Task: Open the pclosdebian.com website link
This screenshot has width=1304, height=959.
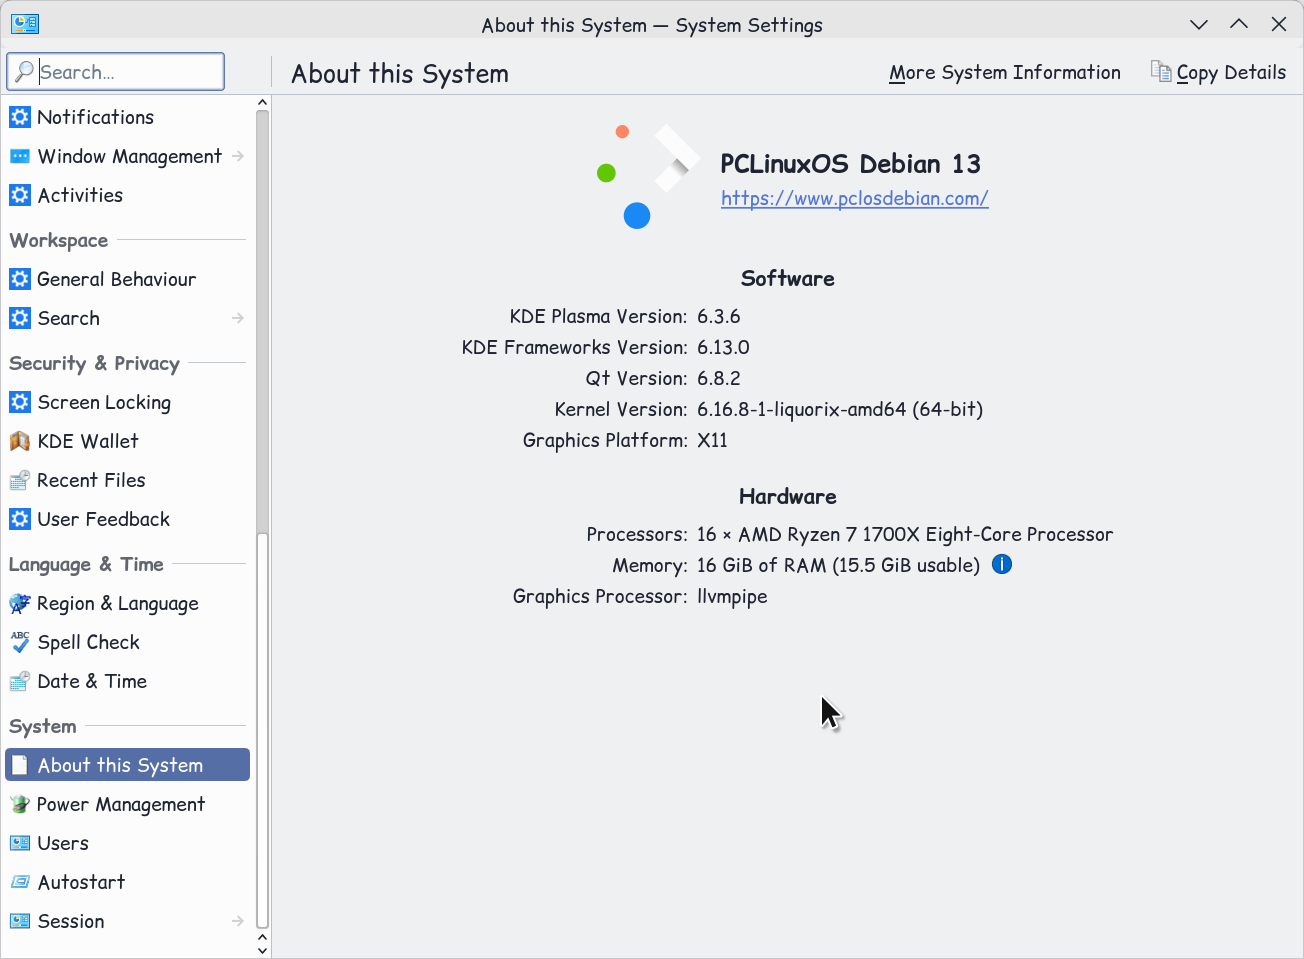Action: [854, 198]
